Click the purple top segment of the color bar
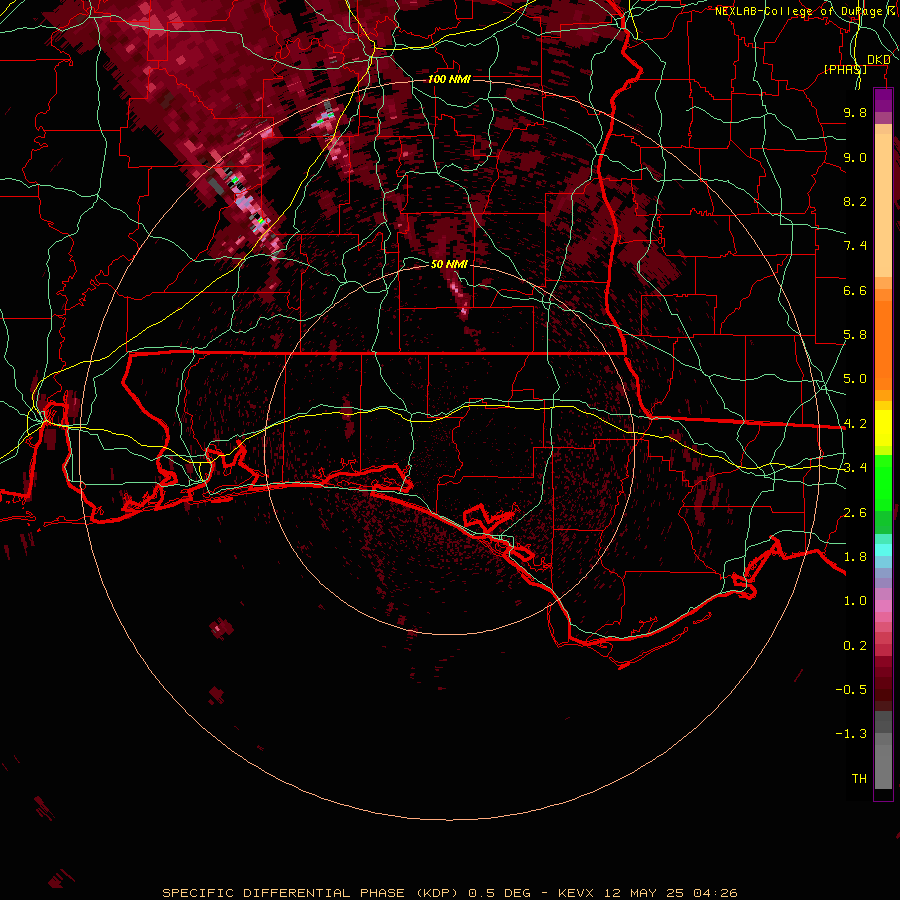 [x=883, y=100]
